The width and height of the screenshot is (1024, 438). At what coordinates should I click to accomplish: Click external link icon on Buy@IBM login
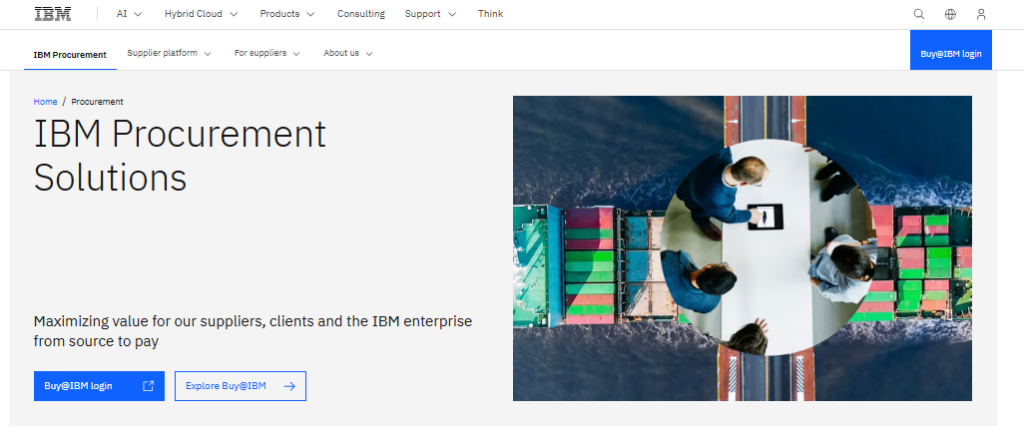148,386
